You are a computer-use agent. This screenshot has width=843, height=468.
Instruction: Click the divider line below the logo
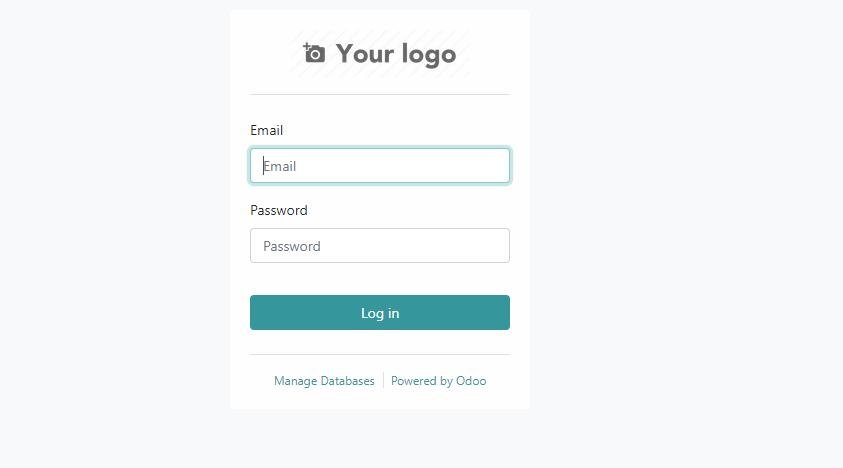coord(380,95)
